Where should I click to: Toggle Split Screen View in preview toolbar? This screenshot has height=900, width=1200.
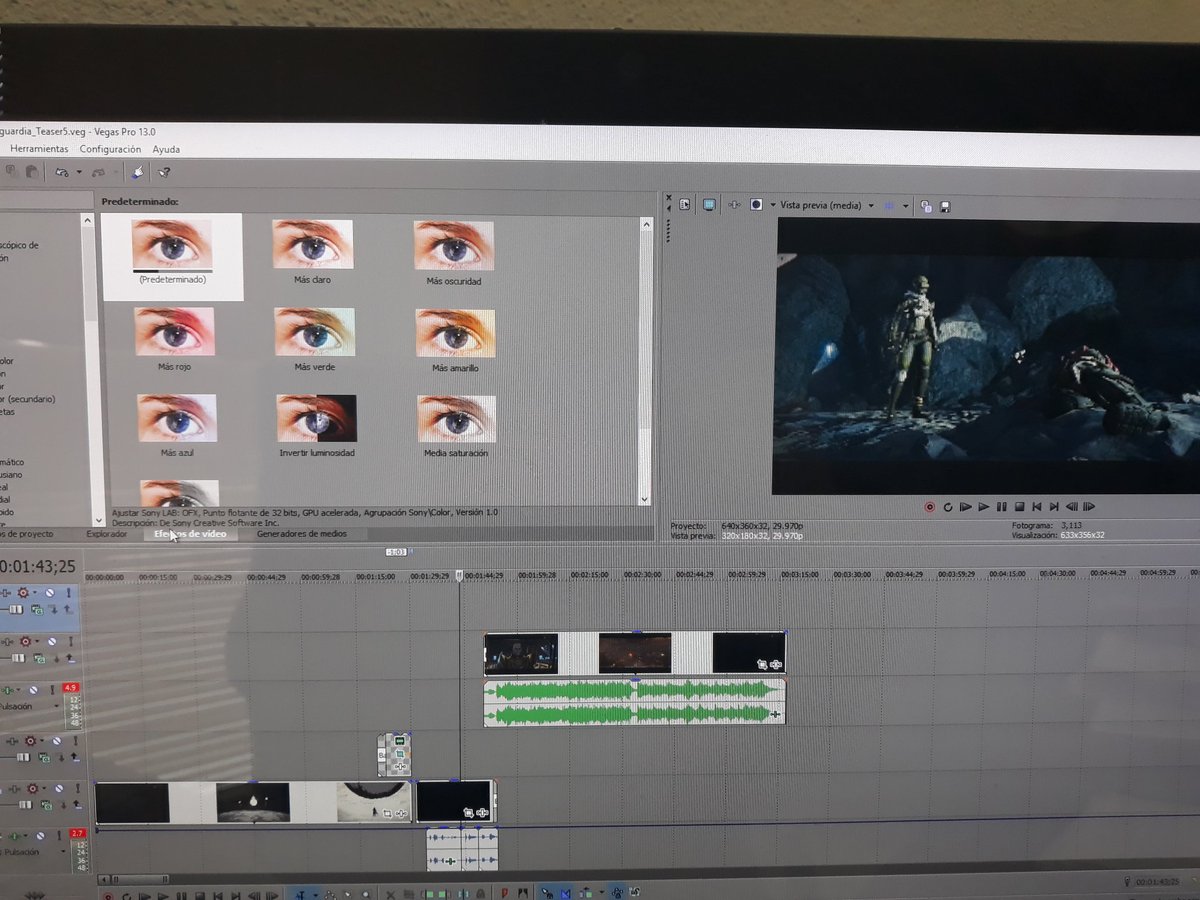(x=757, y=204)
